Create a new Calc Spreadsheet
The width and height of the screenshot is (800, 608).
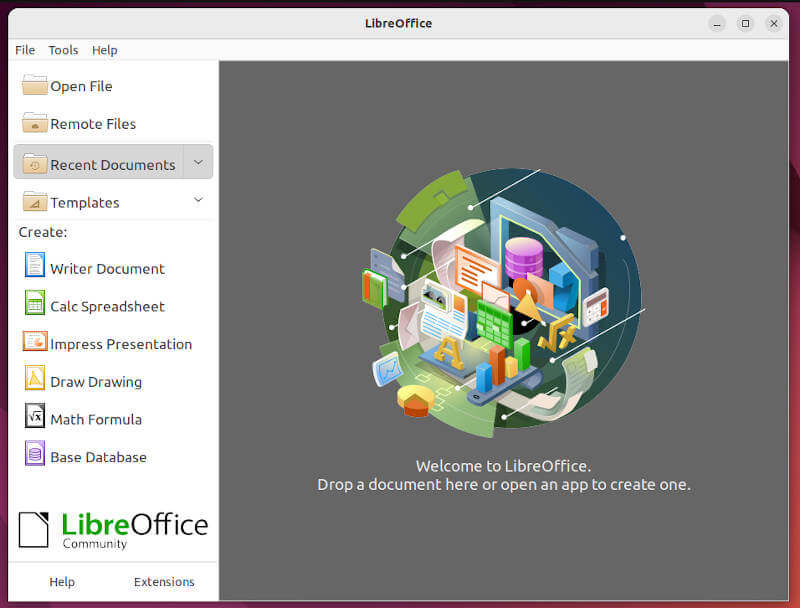click(107, 307)
